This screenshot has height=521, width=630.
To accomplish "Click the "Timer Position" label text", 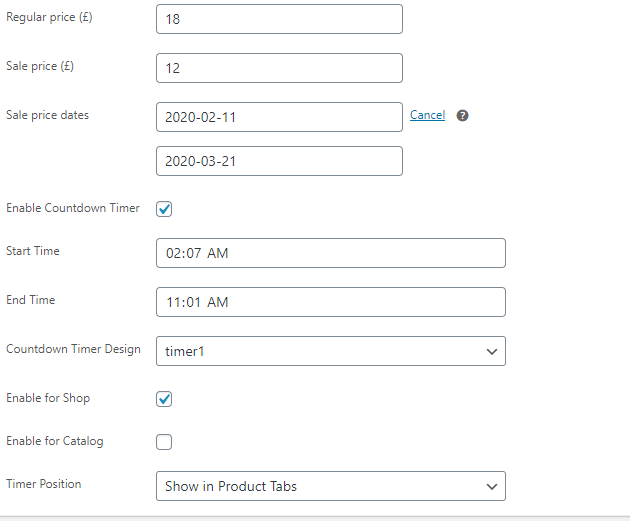I will pyautogui.click(x=44, y=484).
